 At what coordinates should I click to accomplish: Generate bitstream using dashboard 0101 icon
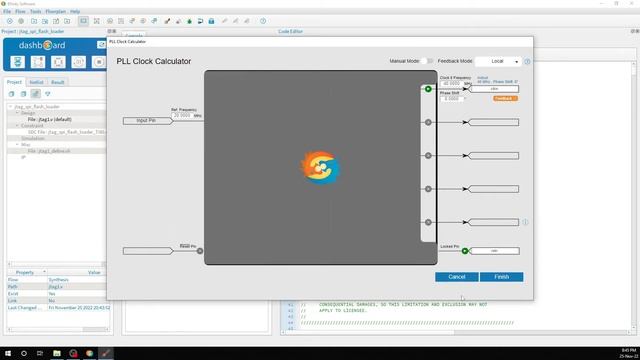pos(79,62)
